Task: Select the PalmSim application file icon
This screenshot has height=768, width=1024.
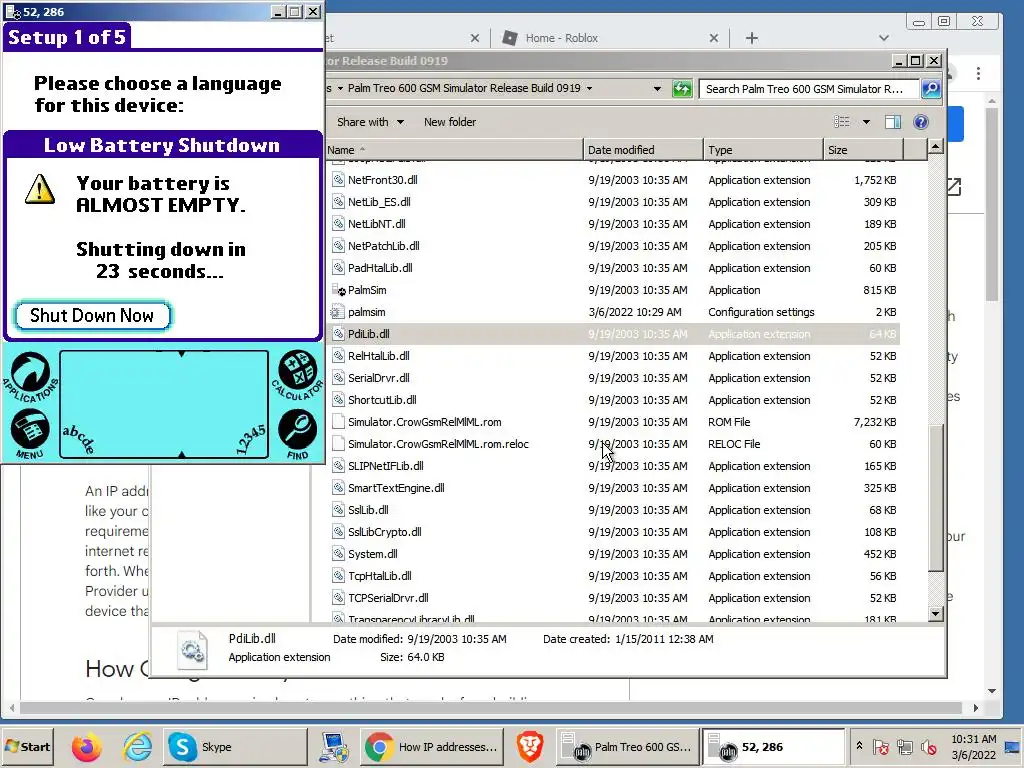Action: tap(338, 290)
